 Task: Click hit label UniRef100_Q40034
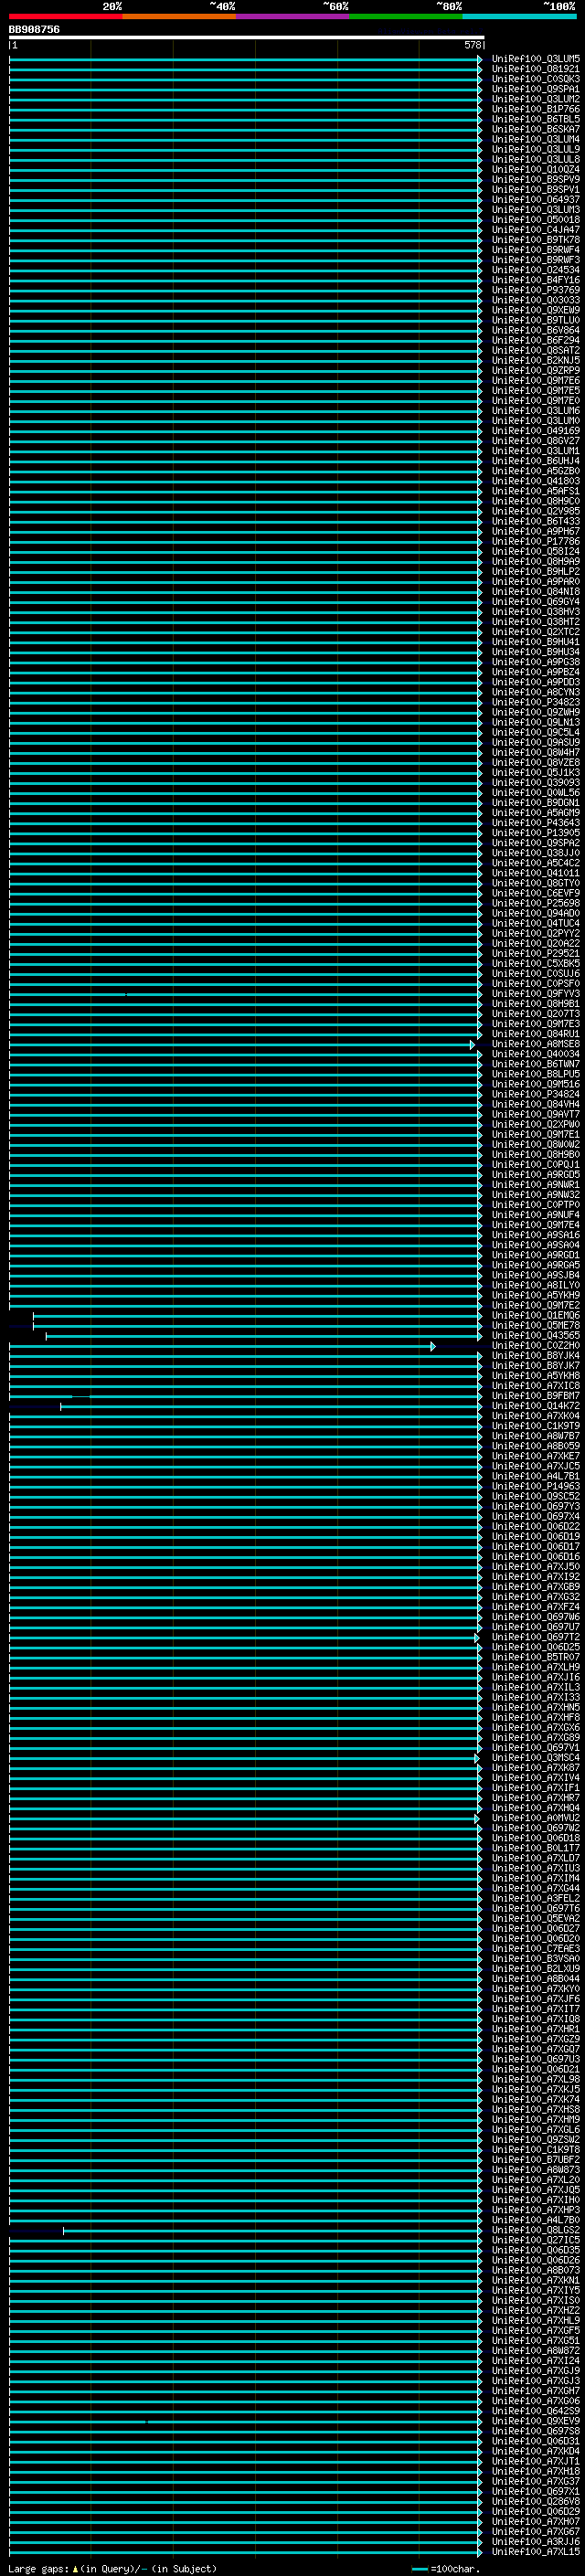pyautogui.click(x=535, y=1054)
